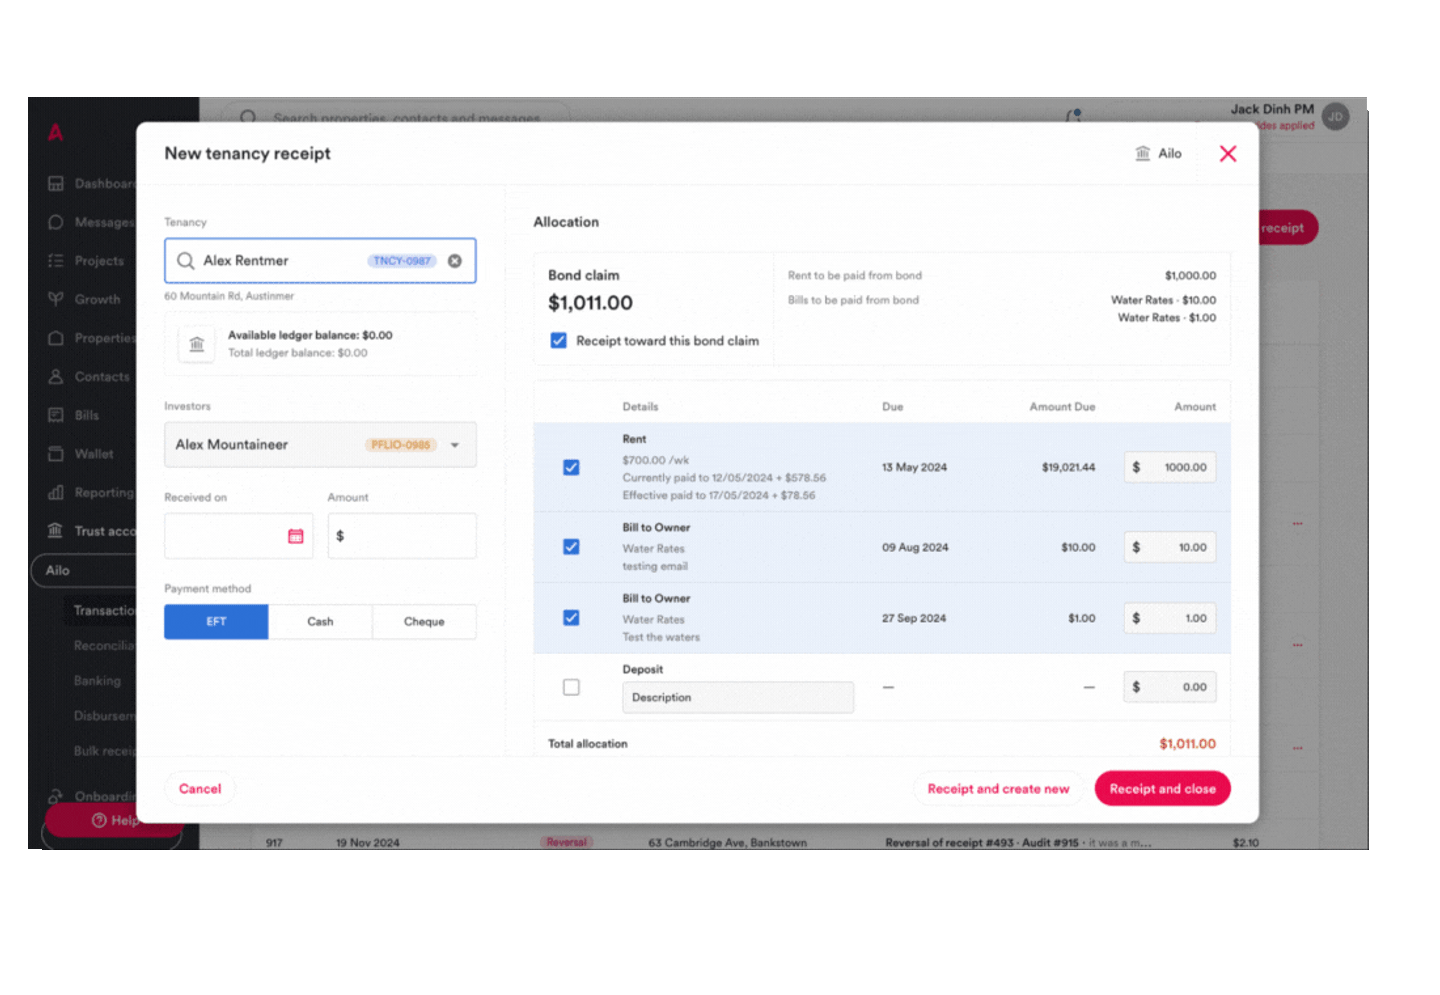Click the Cancel button
1440x995 pixels.
tap(200, 789)
